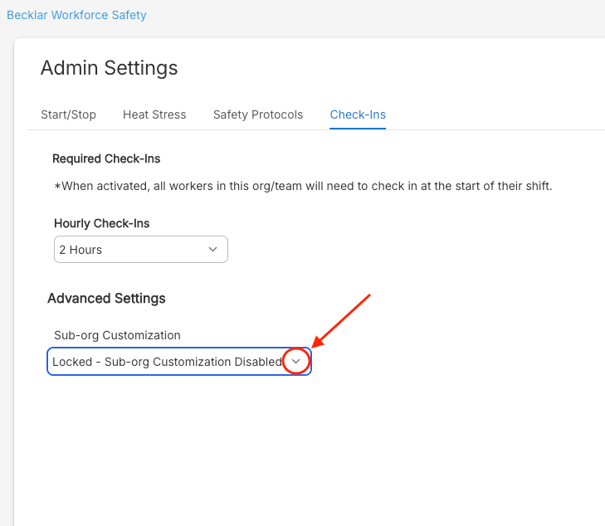Go to the Safety Protocols tab
This screenshot has height=526, width=605.
(257, 114)
